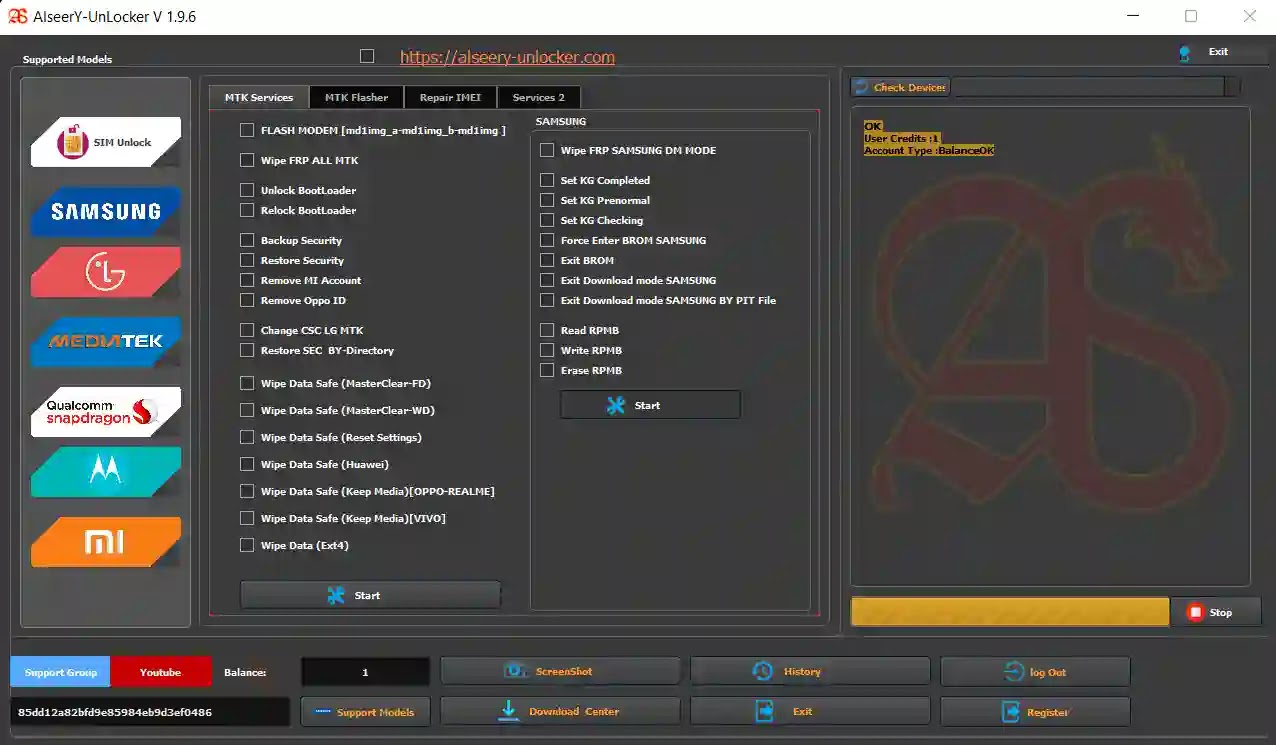This screenshot has width=1276, height=745.
Task: Select the Qualcomm Snapdragon logo
Action: point(106,412)
